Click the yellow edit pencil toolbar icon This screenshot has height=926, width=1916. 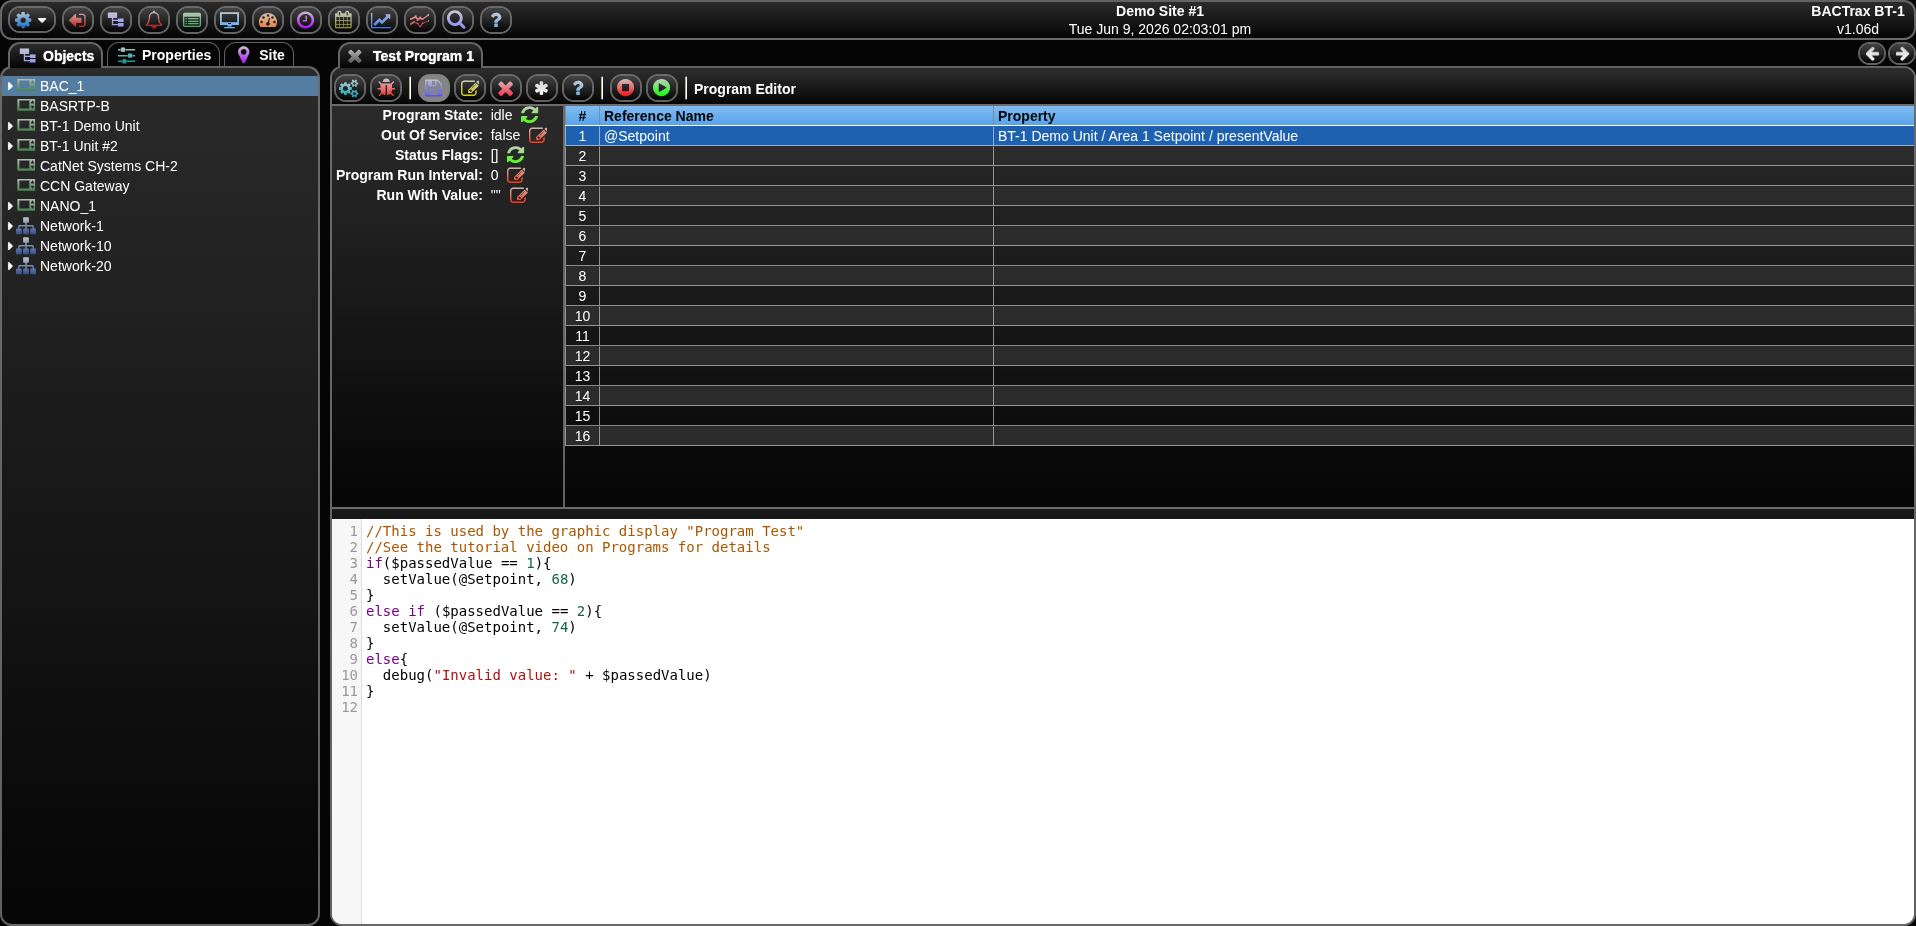[x=470, y=88]
